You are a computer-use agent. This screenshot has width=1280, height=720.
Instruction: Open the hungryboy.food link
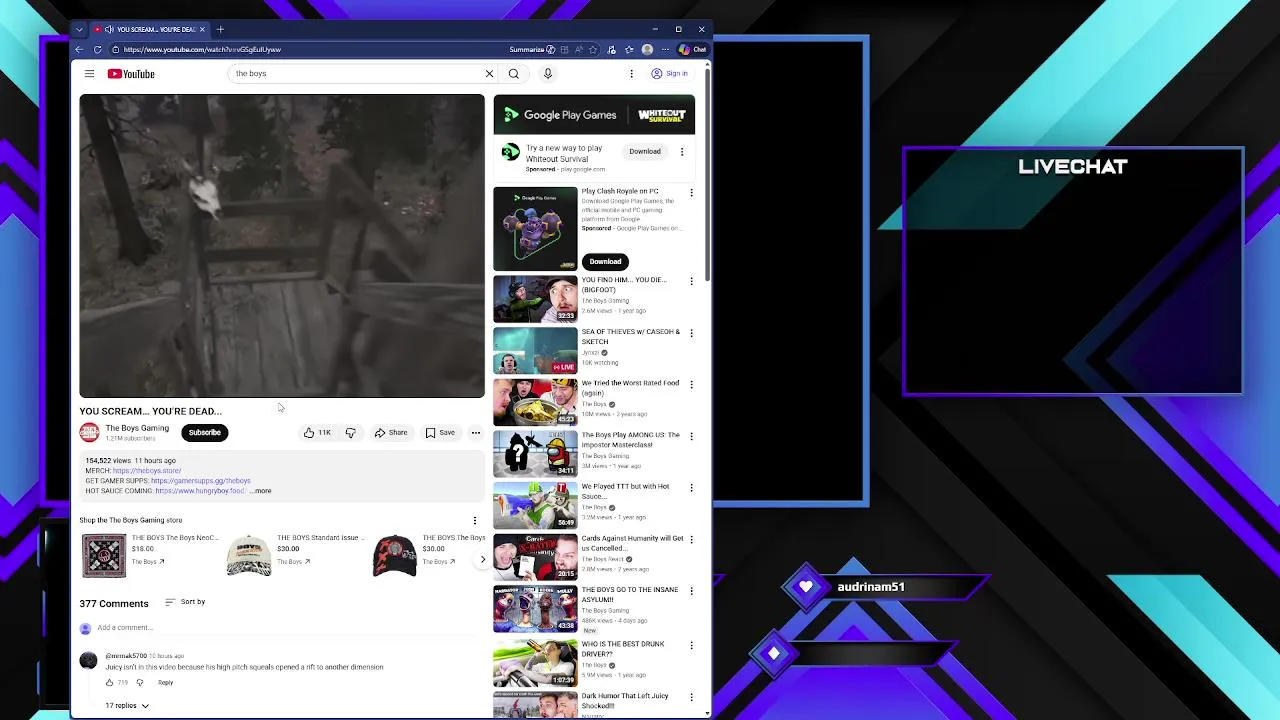[x=200, y=491]
